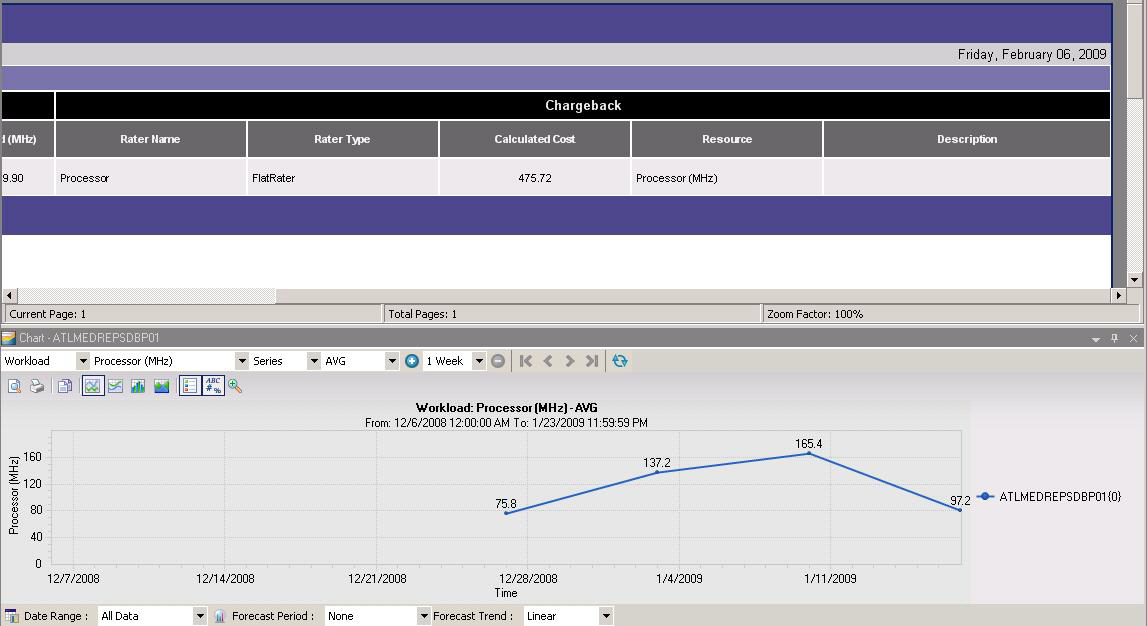Click the 1/11/2009 time axis label
This screenshot has height=626, width=1147.
point(830,578)
